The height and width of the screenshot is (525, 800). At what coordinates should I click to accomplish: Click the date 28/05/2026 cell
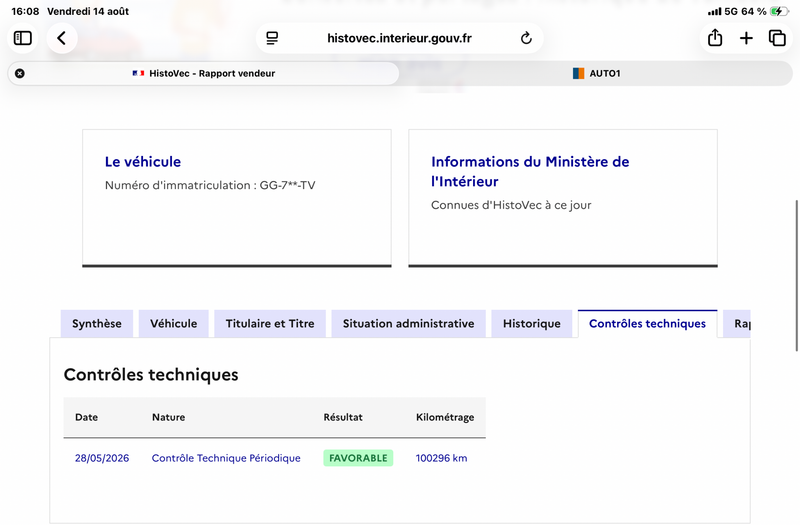(102, 458)
